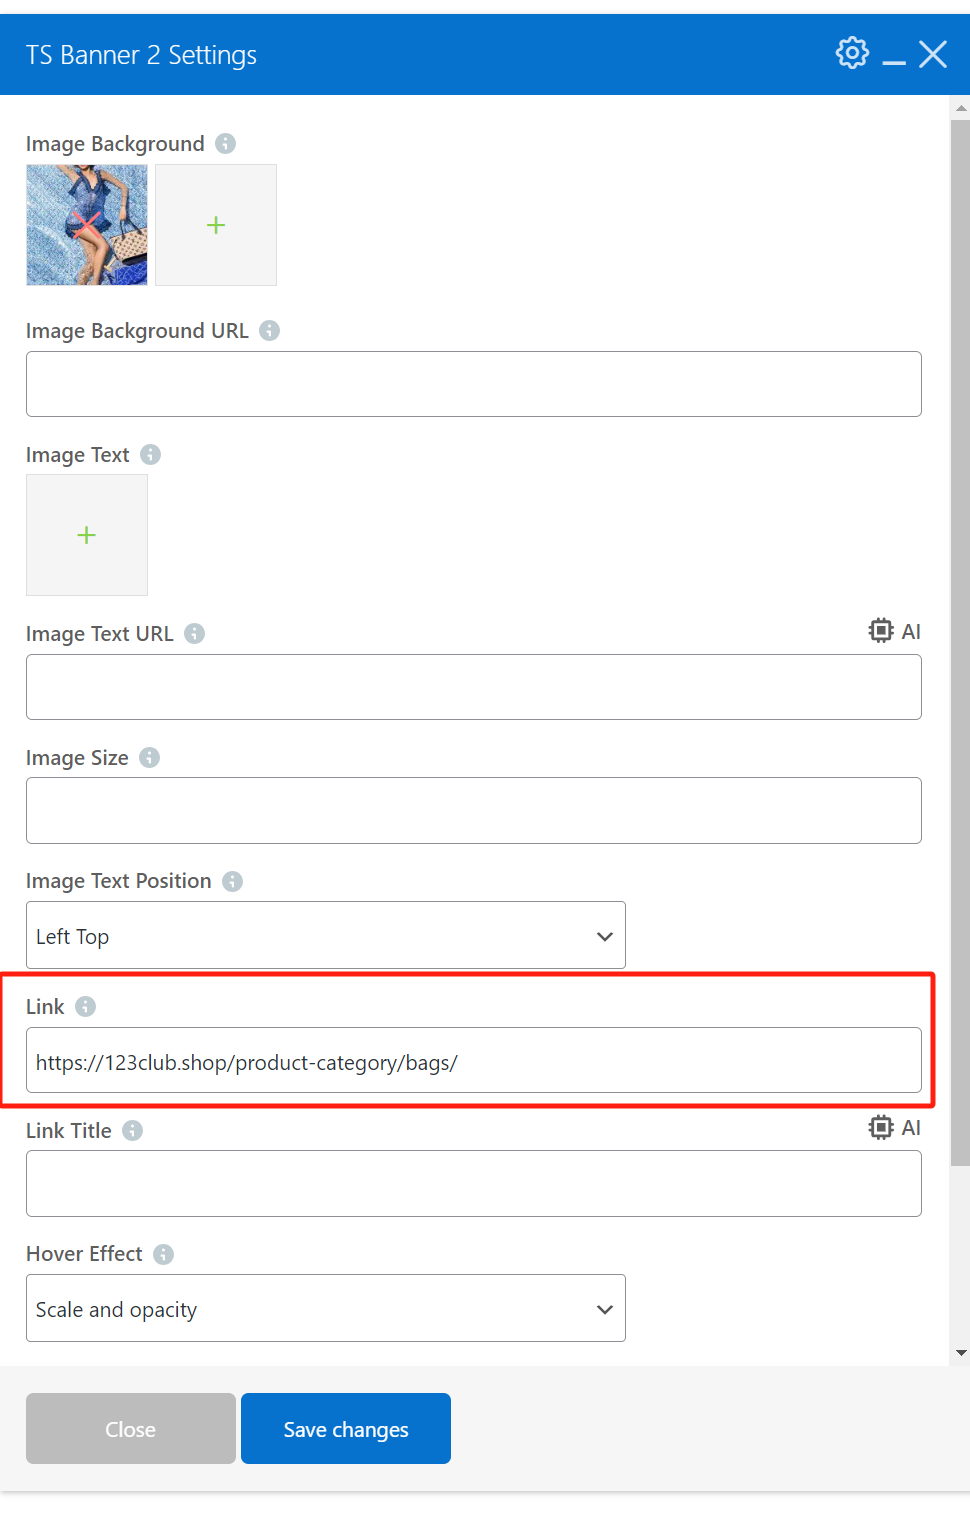
Task: Add an Image Text via the plus tile
Action: point(86,535)
